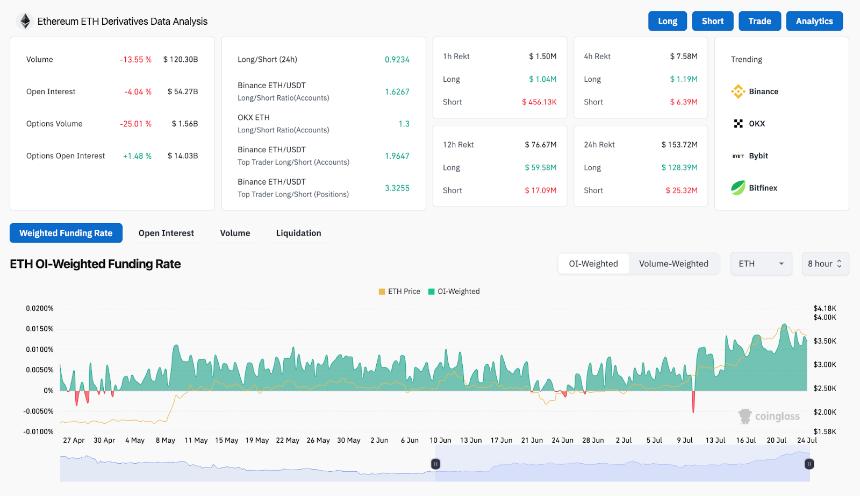Viewport: 860px width, 496px height.
Task: Click the right handle of the range slider
Action: [809, 463]
